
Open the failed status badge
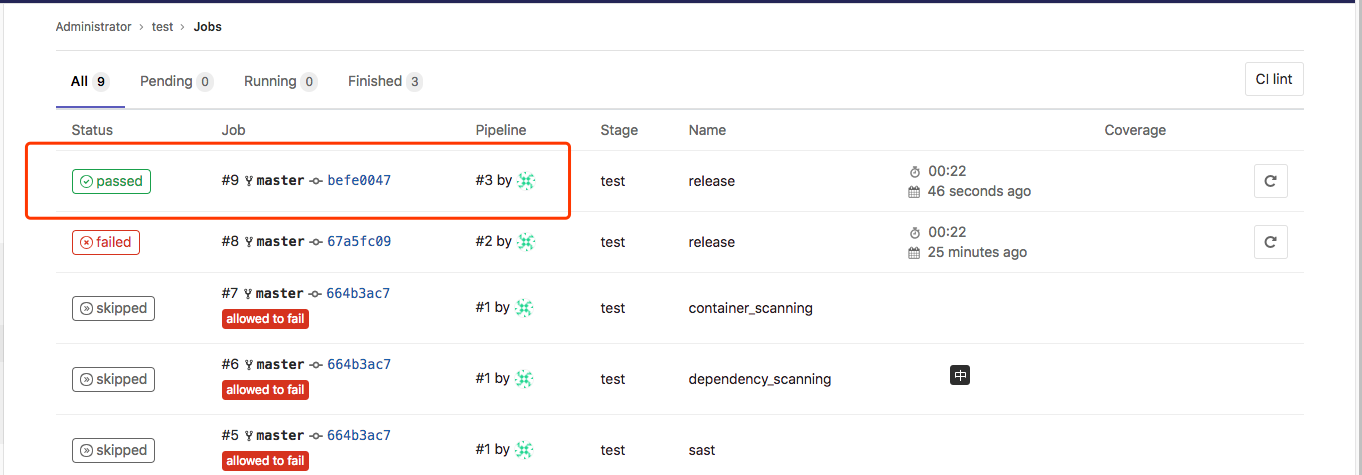tap(106, 242)
